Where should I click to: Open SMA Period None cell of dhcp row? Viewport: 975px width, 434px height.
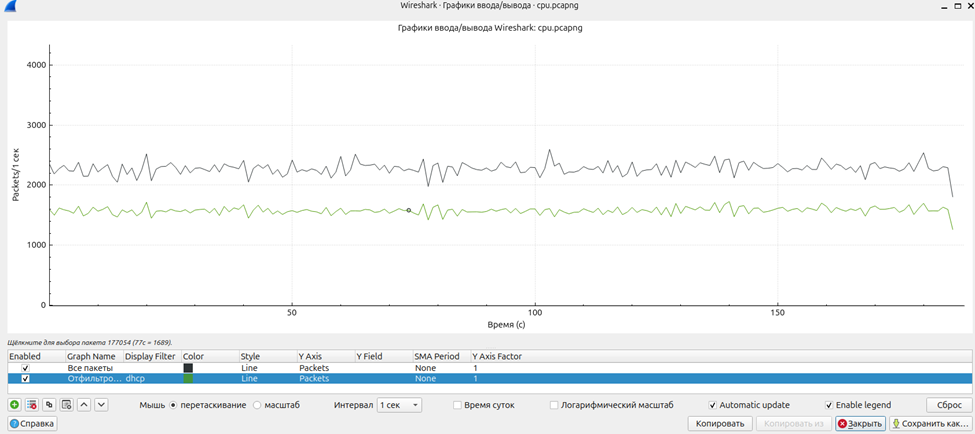[x=442, y=378]
